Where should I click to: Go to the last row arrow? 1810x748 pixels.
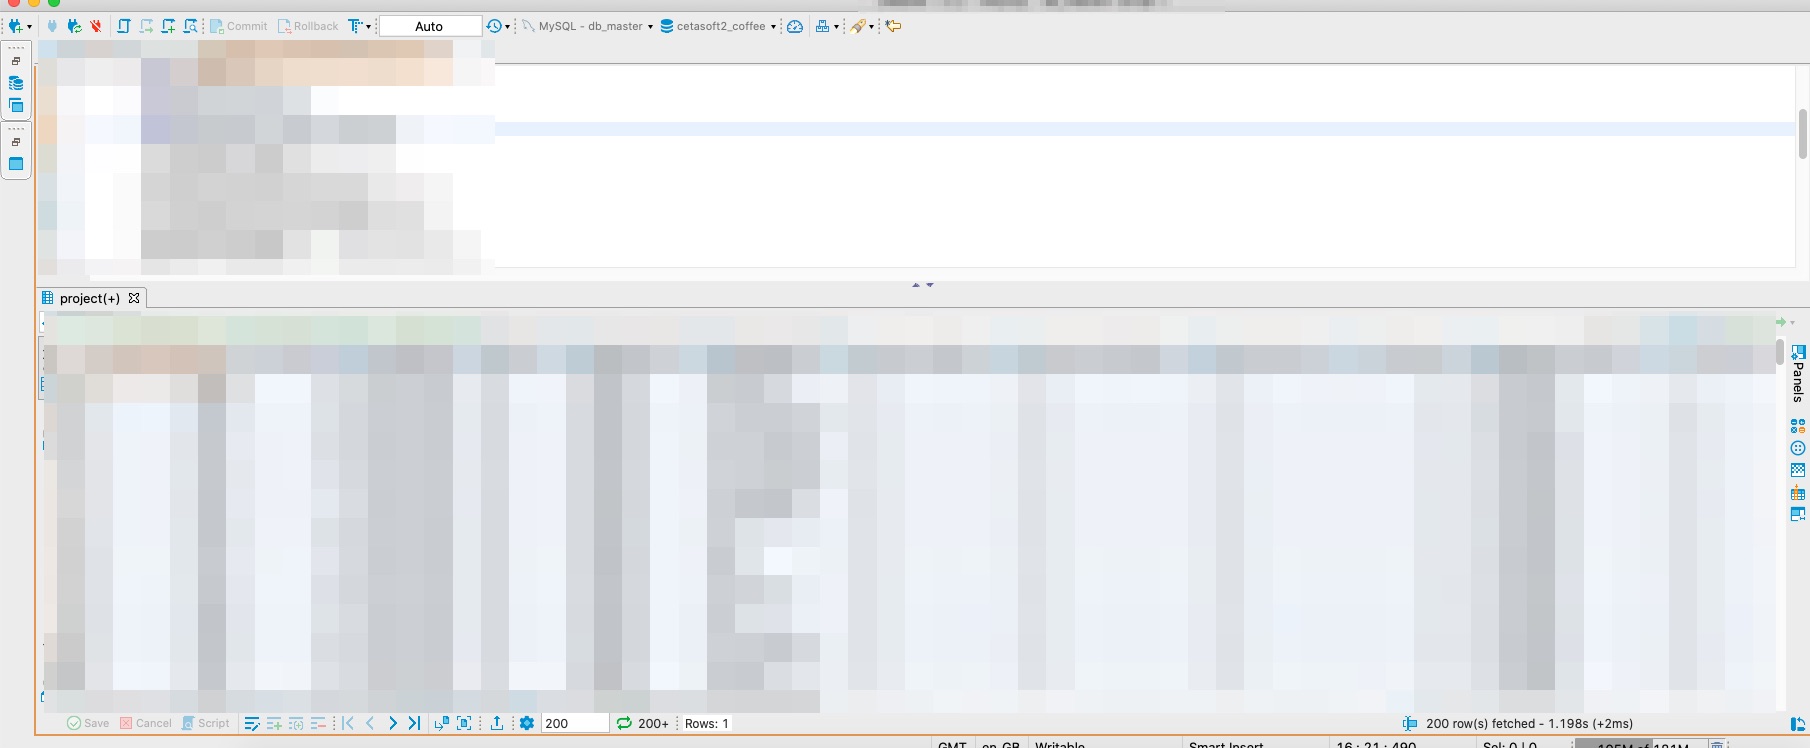click(x=414, y=723)
